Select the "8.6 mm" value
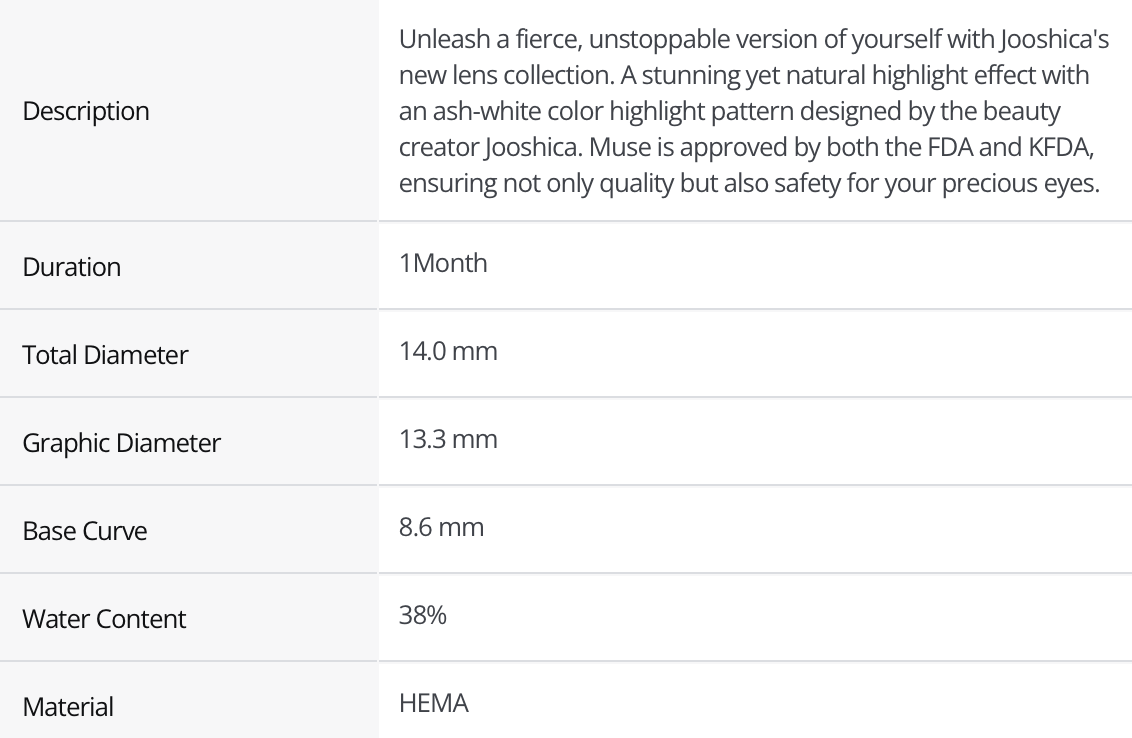Viewport: 1132px width, 738px height. (442, 527)
